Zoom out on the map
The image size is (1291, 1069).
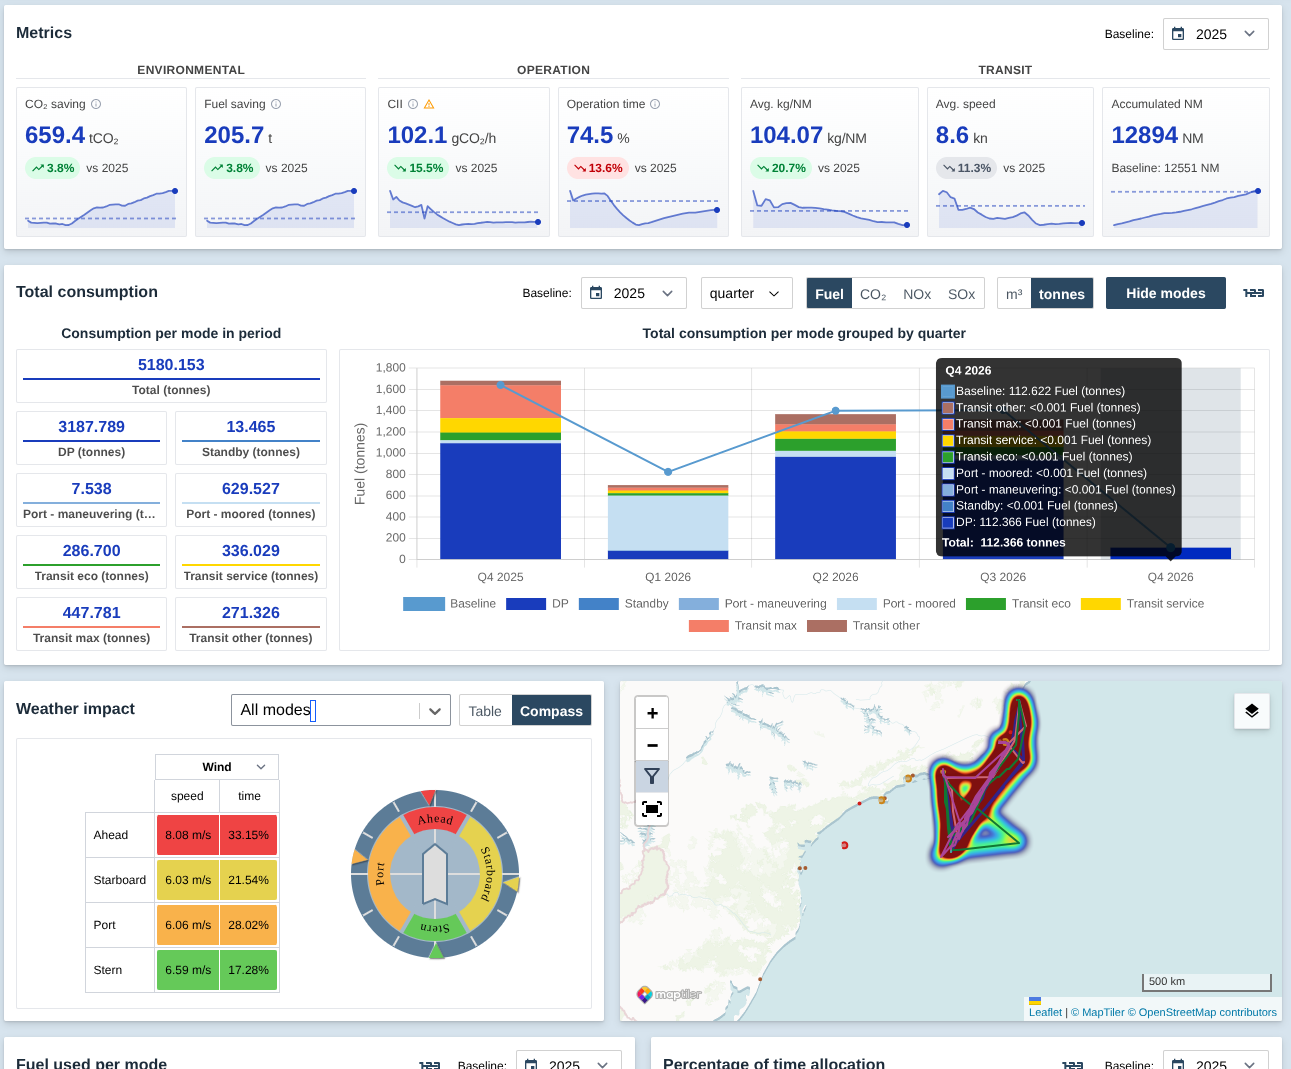(x=652, y=745)
